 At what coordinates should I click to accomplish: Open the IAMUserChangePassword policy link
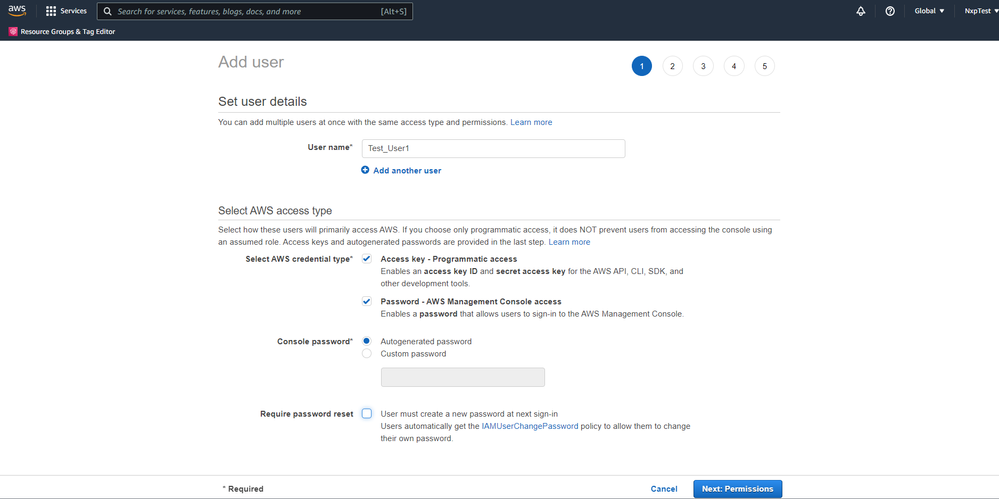(530, 427)
